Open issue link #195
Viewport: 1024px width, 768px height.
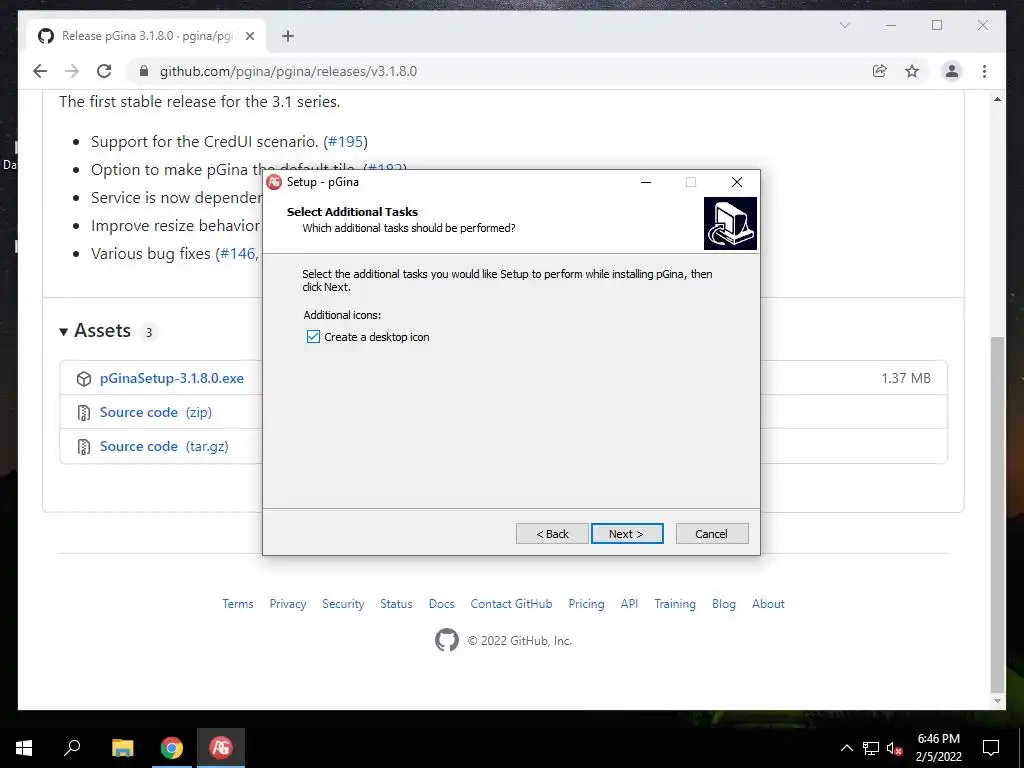pyautogui.click(x=345, y=142)
